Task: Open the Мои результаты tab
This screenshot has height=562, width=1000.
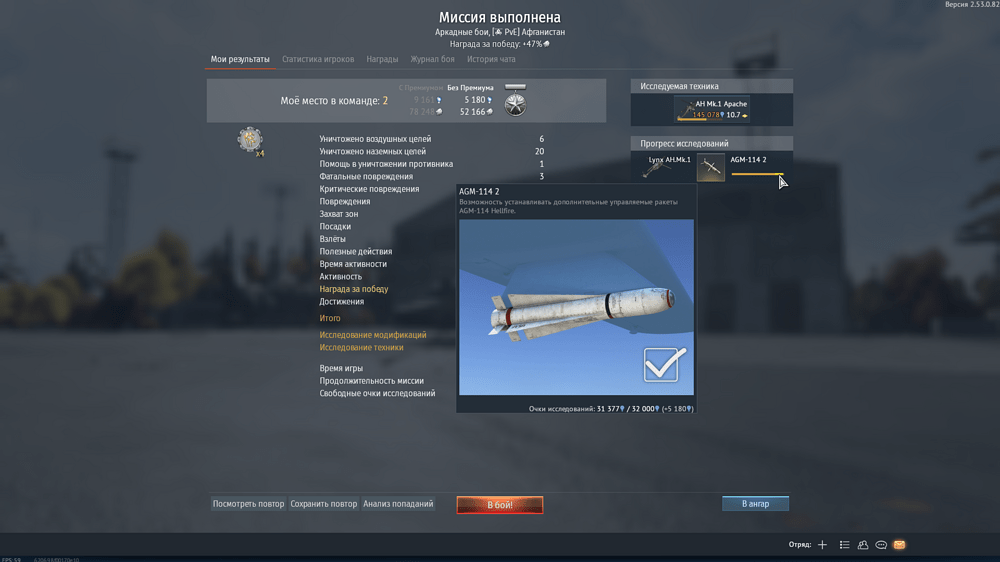Action: tap(240, 59)
